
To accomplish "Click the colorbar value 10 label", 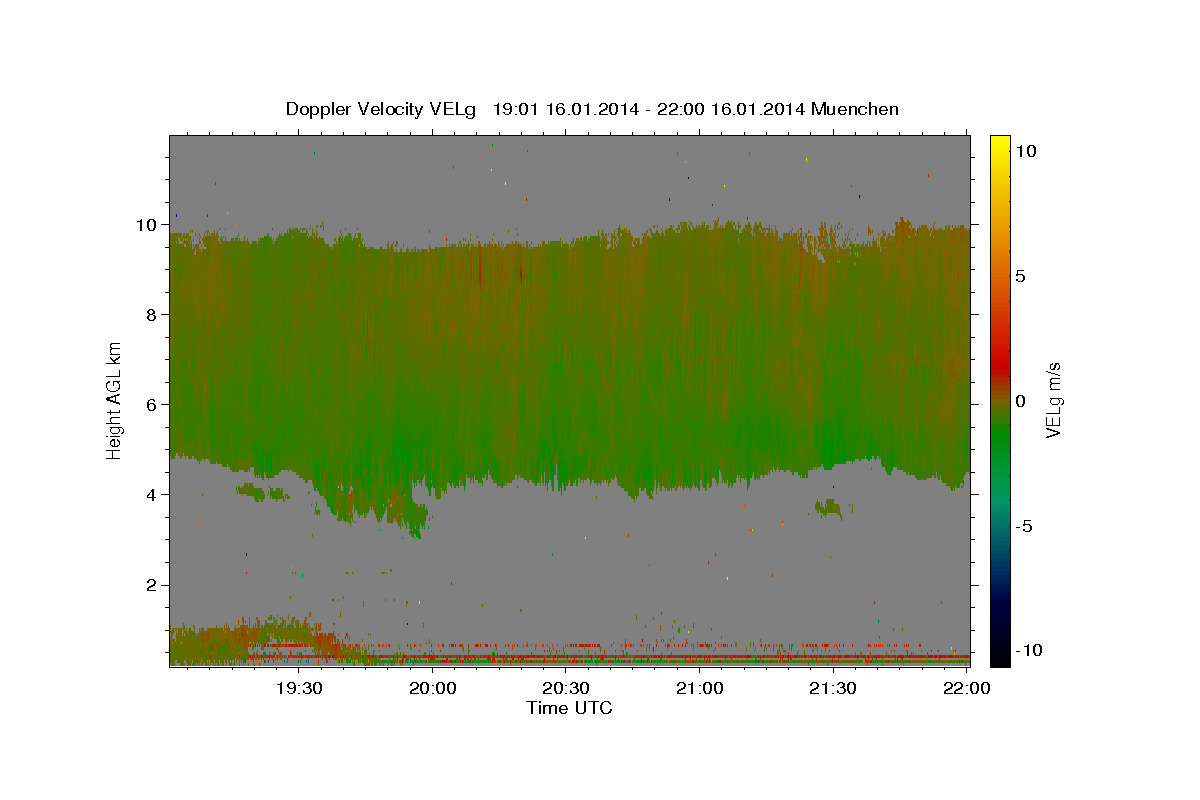I will click(1026, 151).
